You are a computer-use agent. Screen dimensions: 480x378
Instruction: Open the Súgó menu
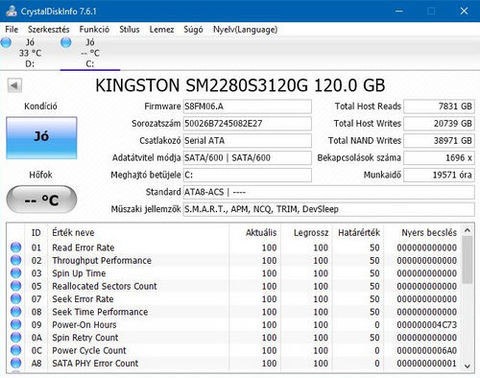[x=193, y=29]
